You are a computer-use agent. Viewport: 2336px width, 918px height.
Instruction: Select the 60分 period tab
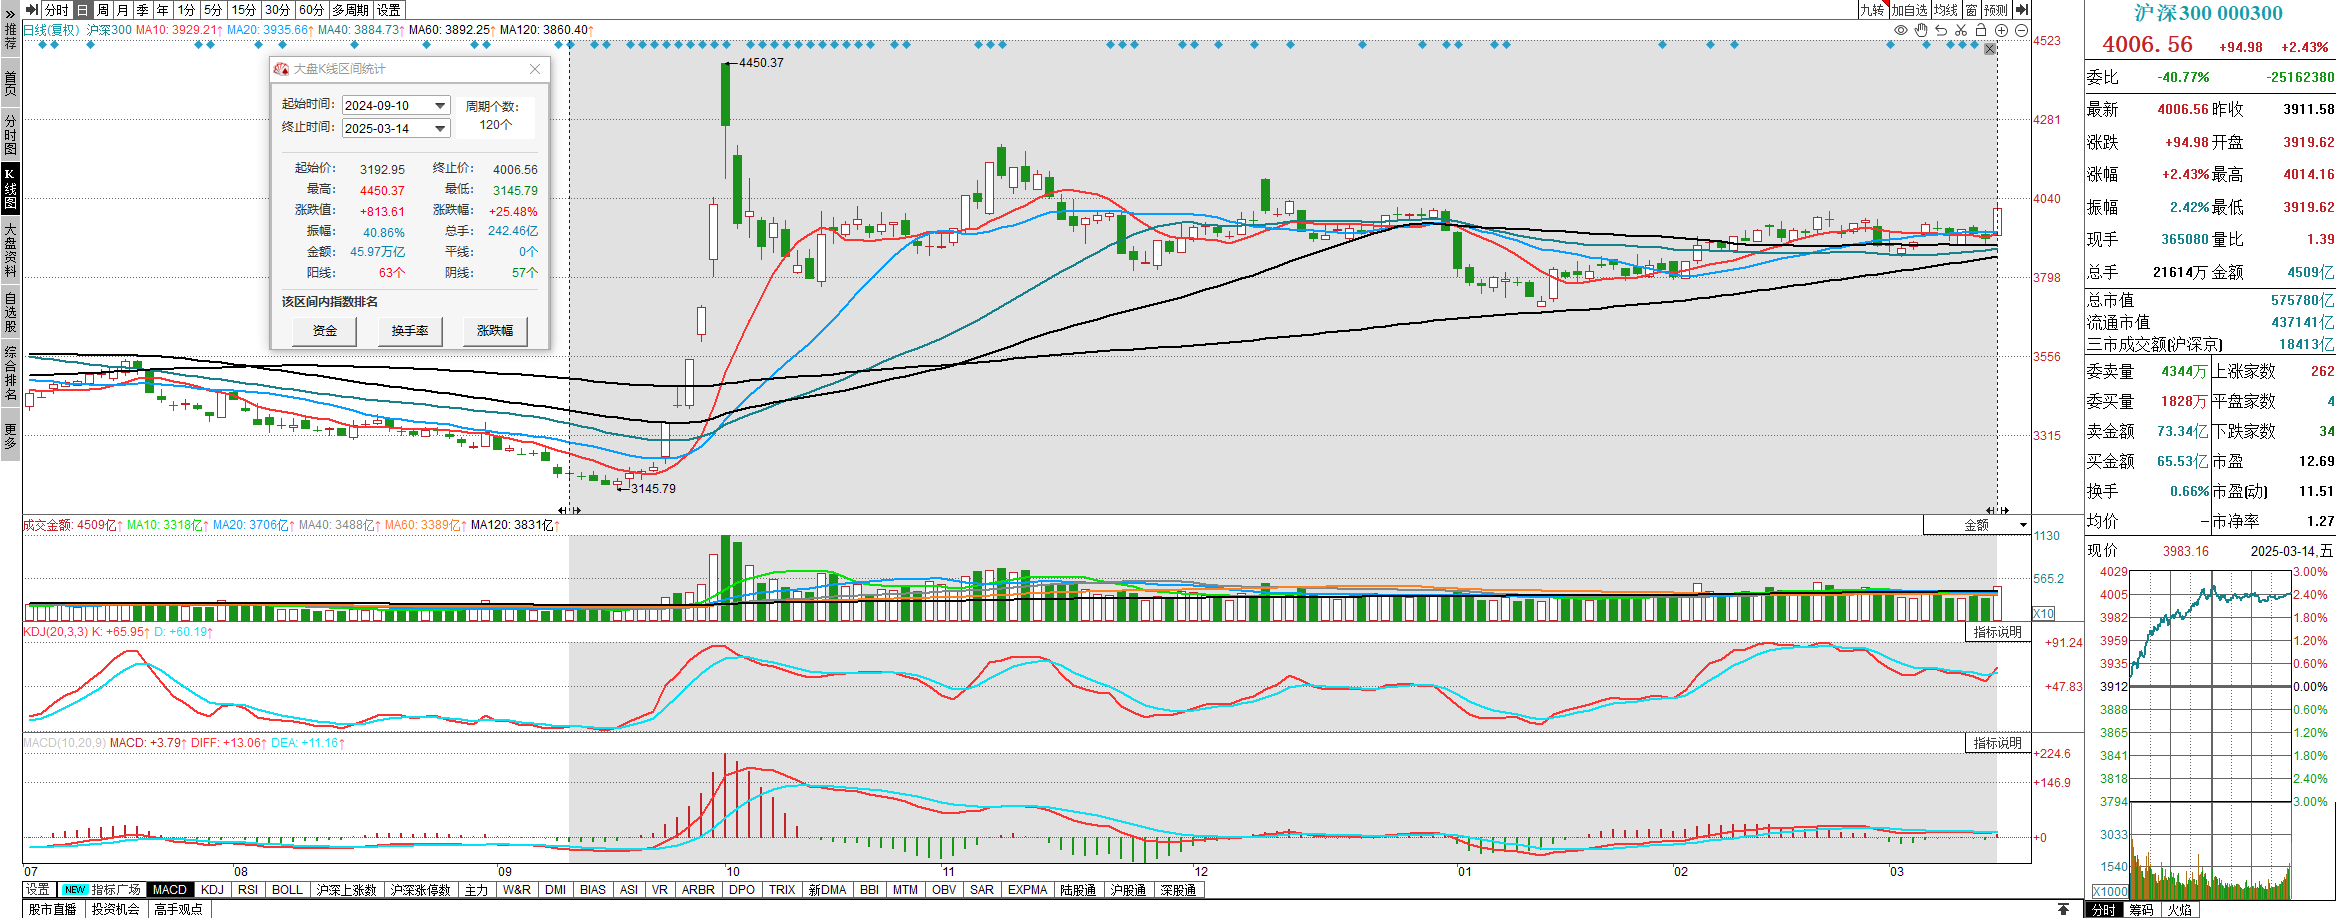312,10
